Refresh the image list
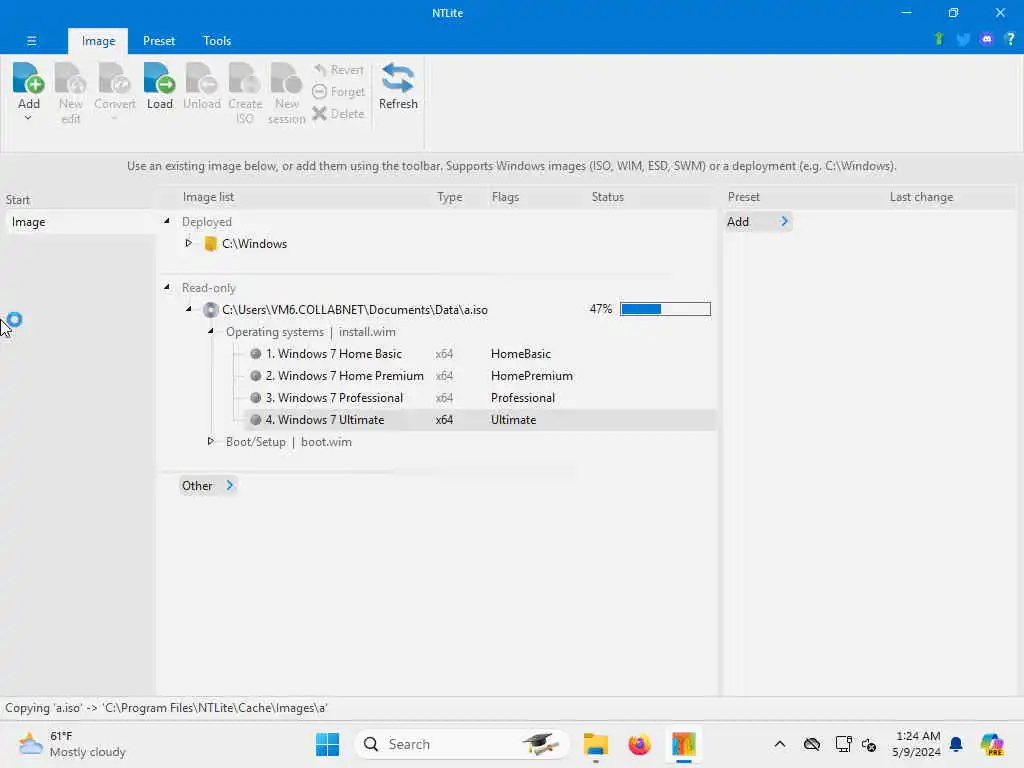Viewport: 1024px width, 768px height. coord(398,86)
